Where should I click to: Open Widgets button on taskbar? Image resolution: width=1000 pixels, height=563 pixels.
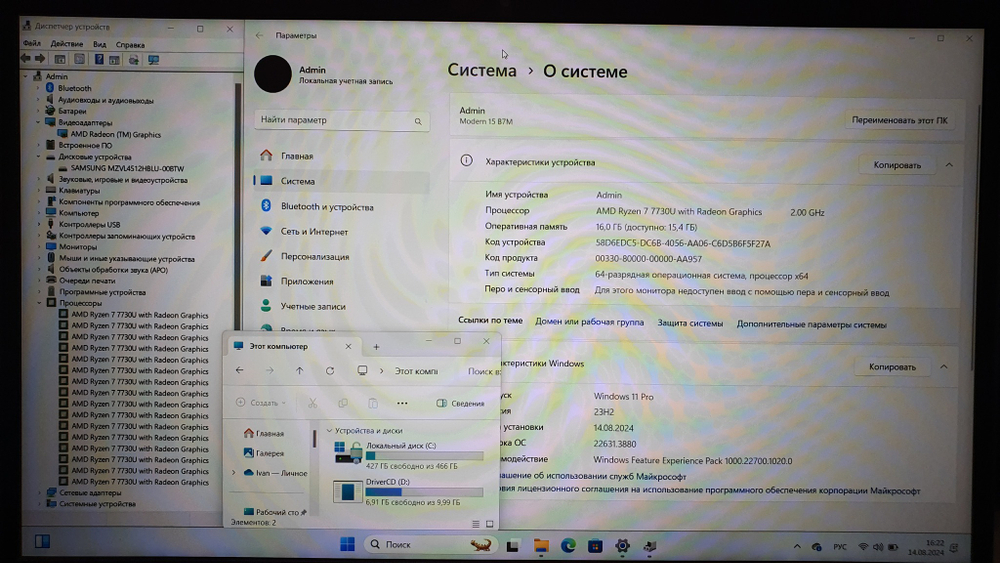(x=42, y=541)
